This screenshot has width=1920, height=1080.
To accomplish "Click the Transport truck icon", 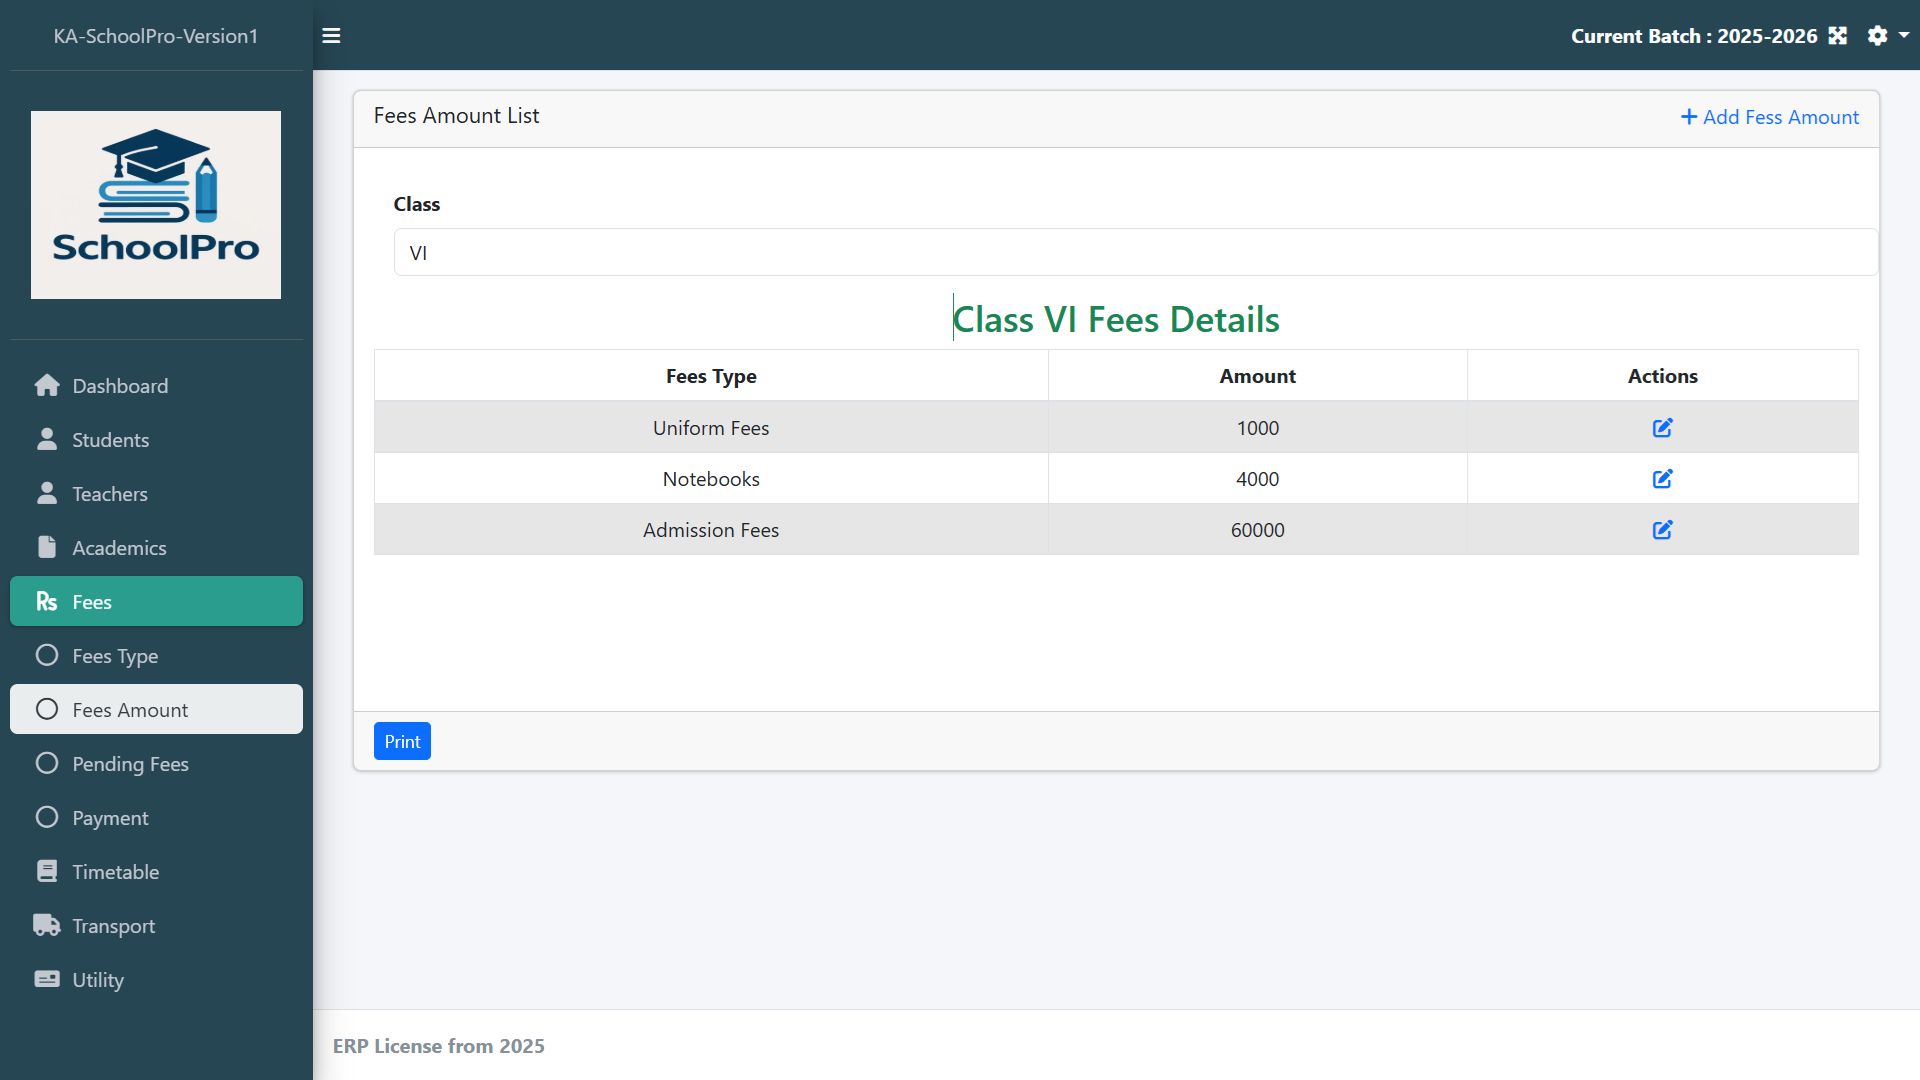I will pyautogui.click(x=47, y=926).
